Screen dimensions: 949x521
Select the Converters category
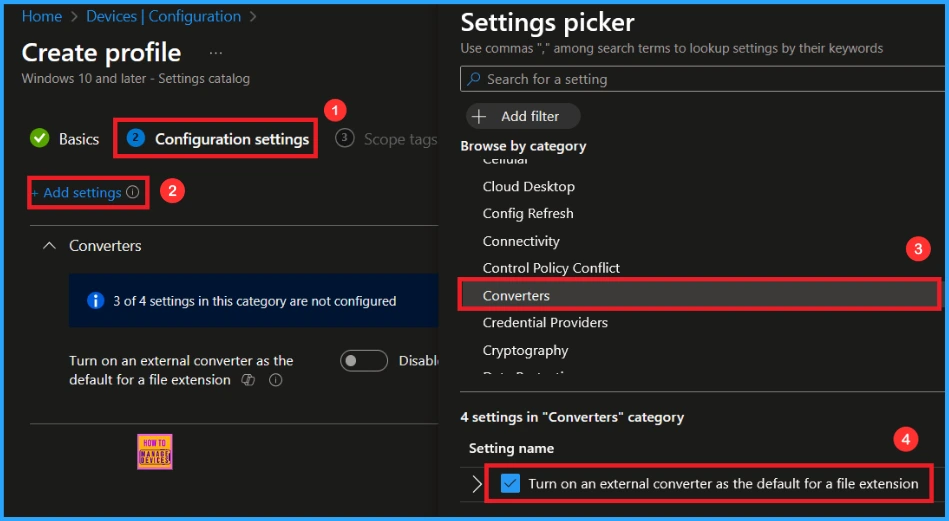(x=700, y=295)
